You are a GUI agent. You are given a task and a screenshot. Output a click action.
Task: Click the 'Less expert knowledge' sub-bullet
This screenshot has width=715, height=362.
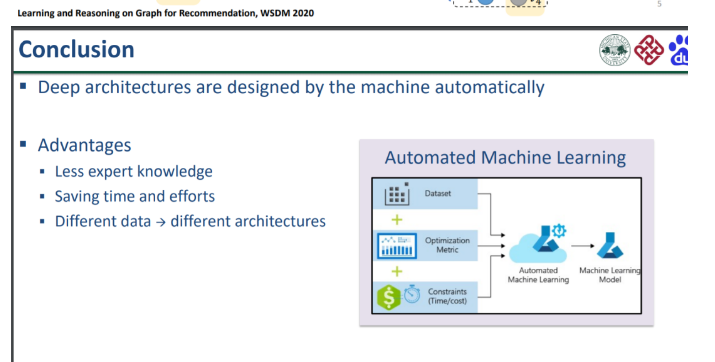click(x=134, y=171)
